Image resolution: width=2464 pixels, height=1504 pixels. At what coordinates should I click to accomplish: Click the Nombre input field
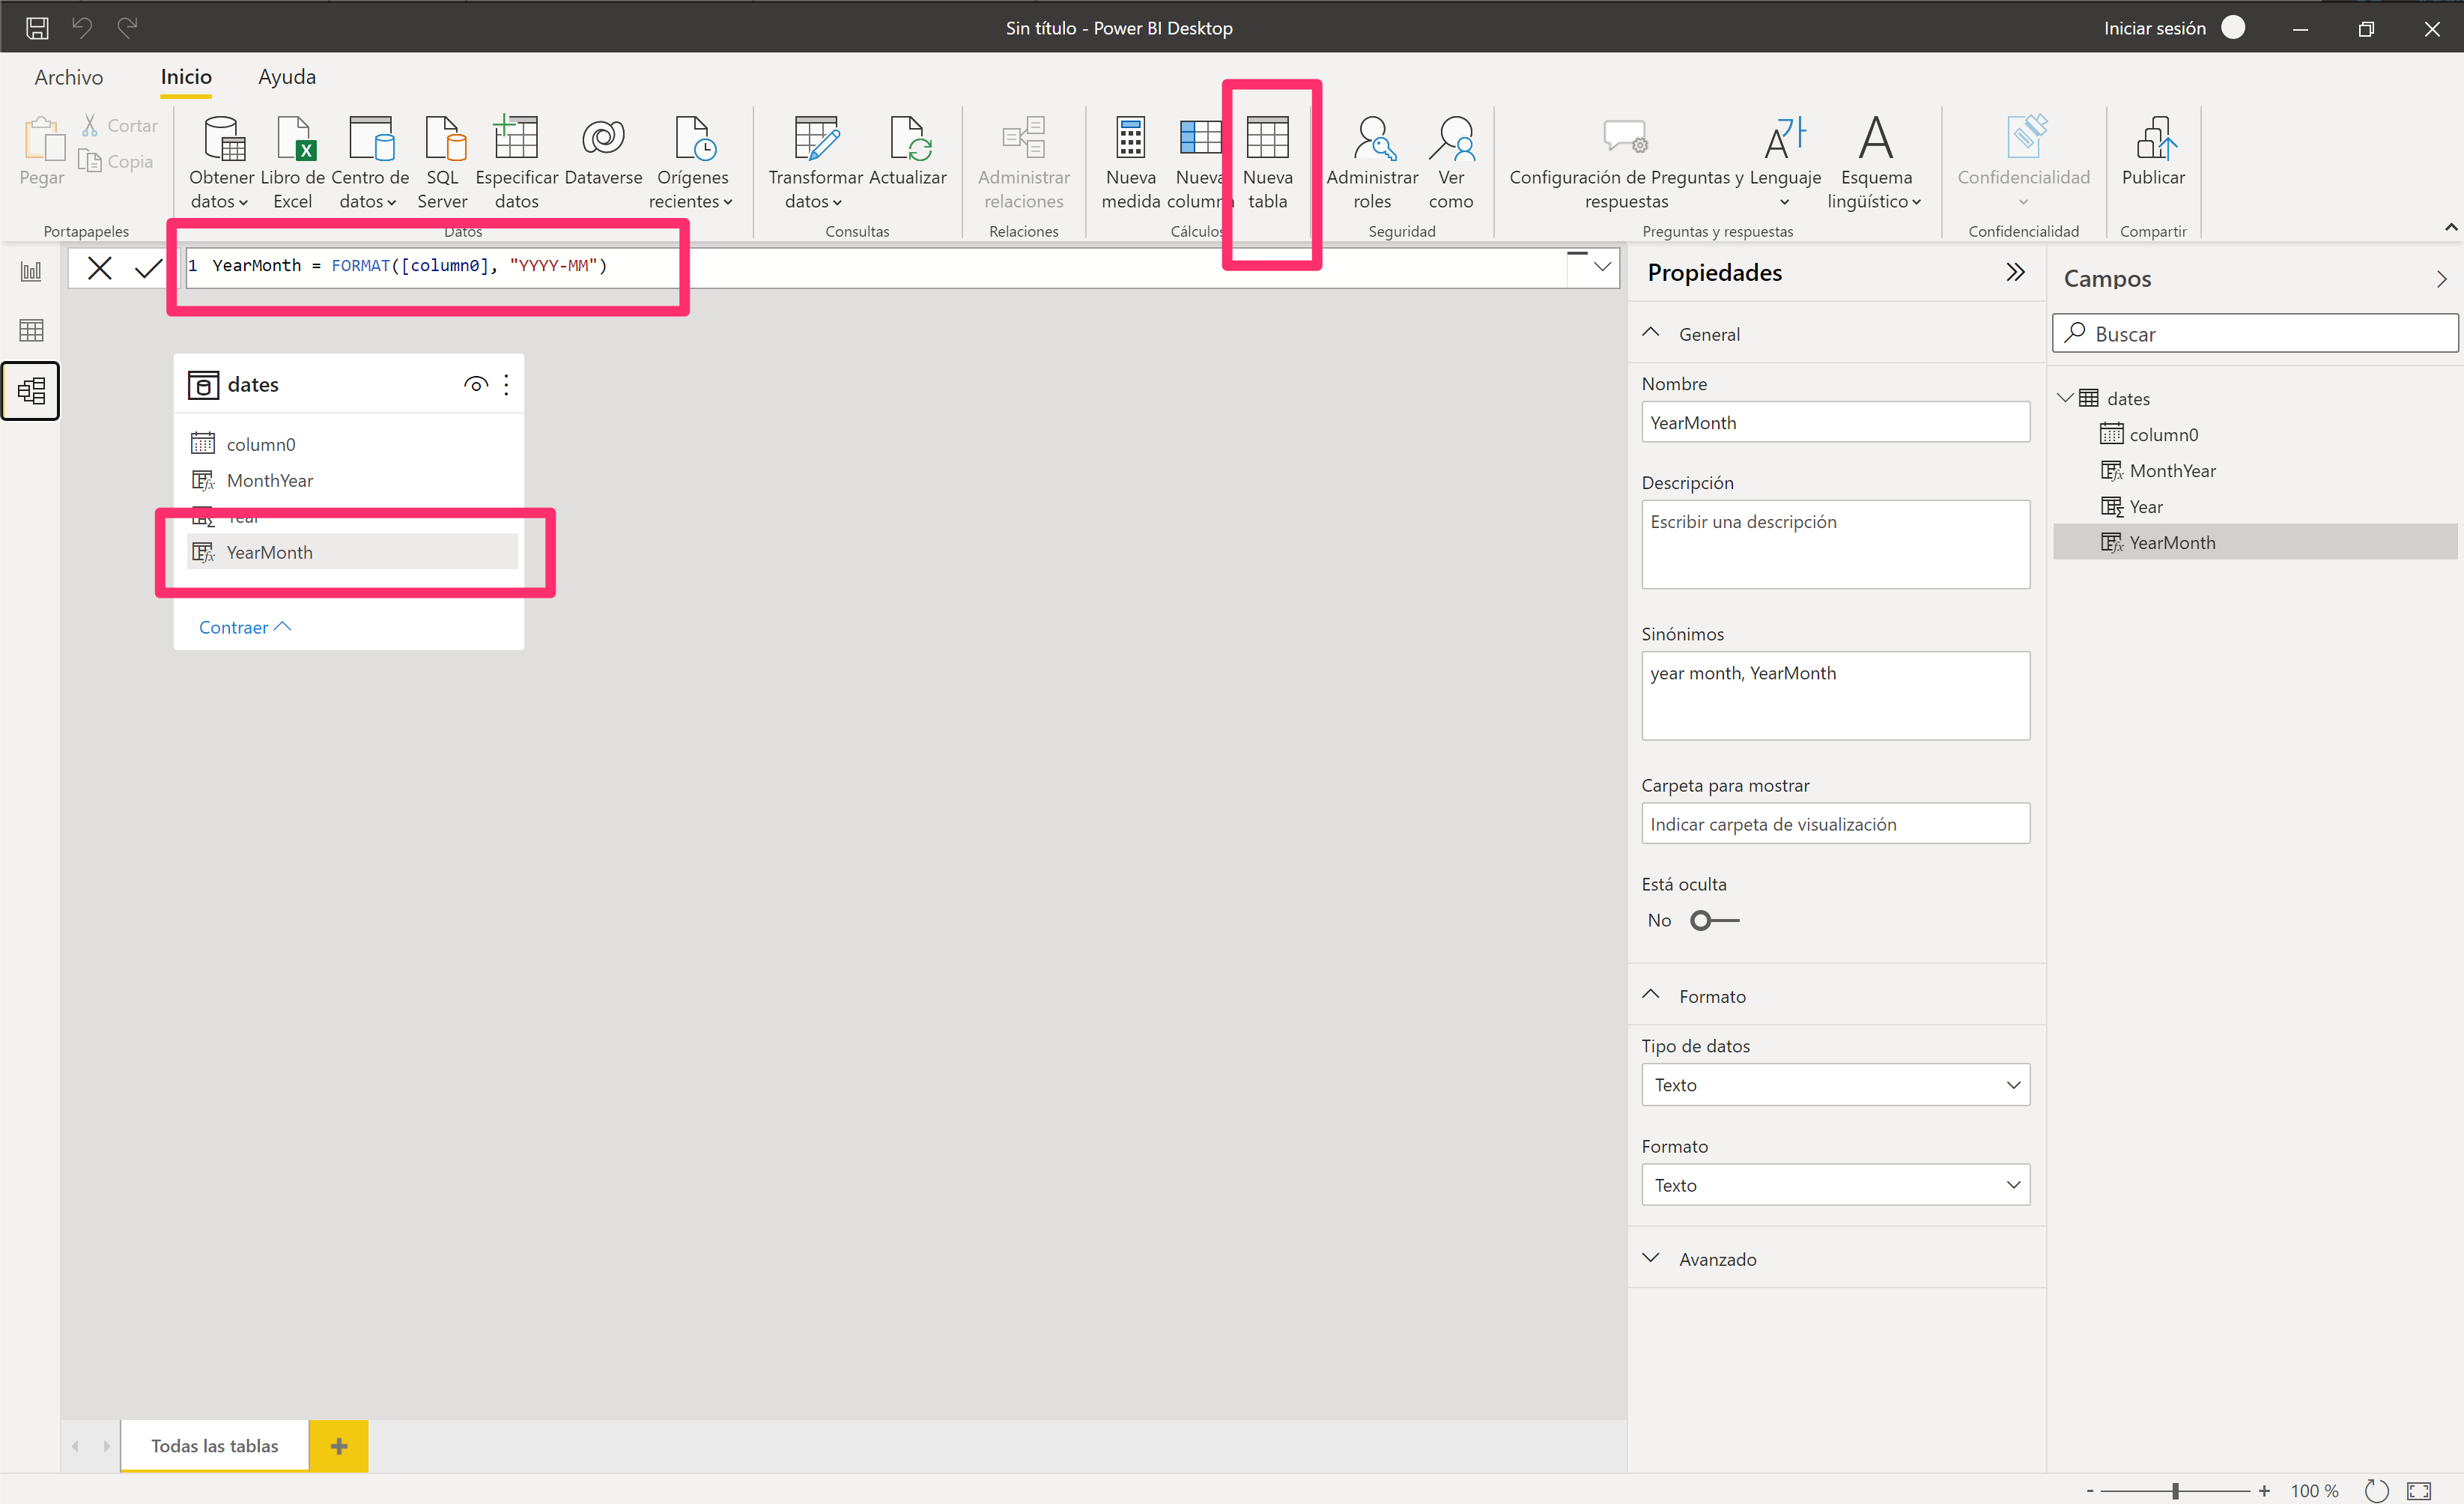1835,422
